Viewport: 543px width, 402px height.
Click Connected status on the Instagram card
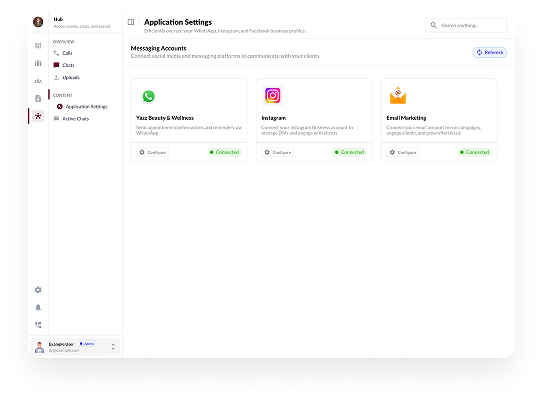click(349, 152)
